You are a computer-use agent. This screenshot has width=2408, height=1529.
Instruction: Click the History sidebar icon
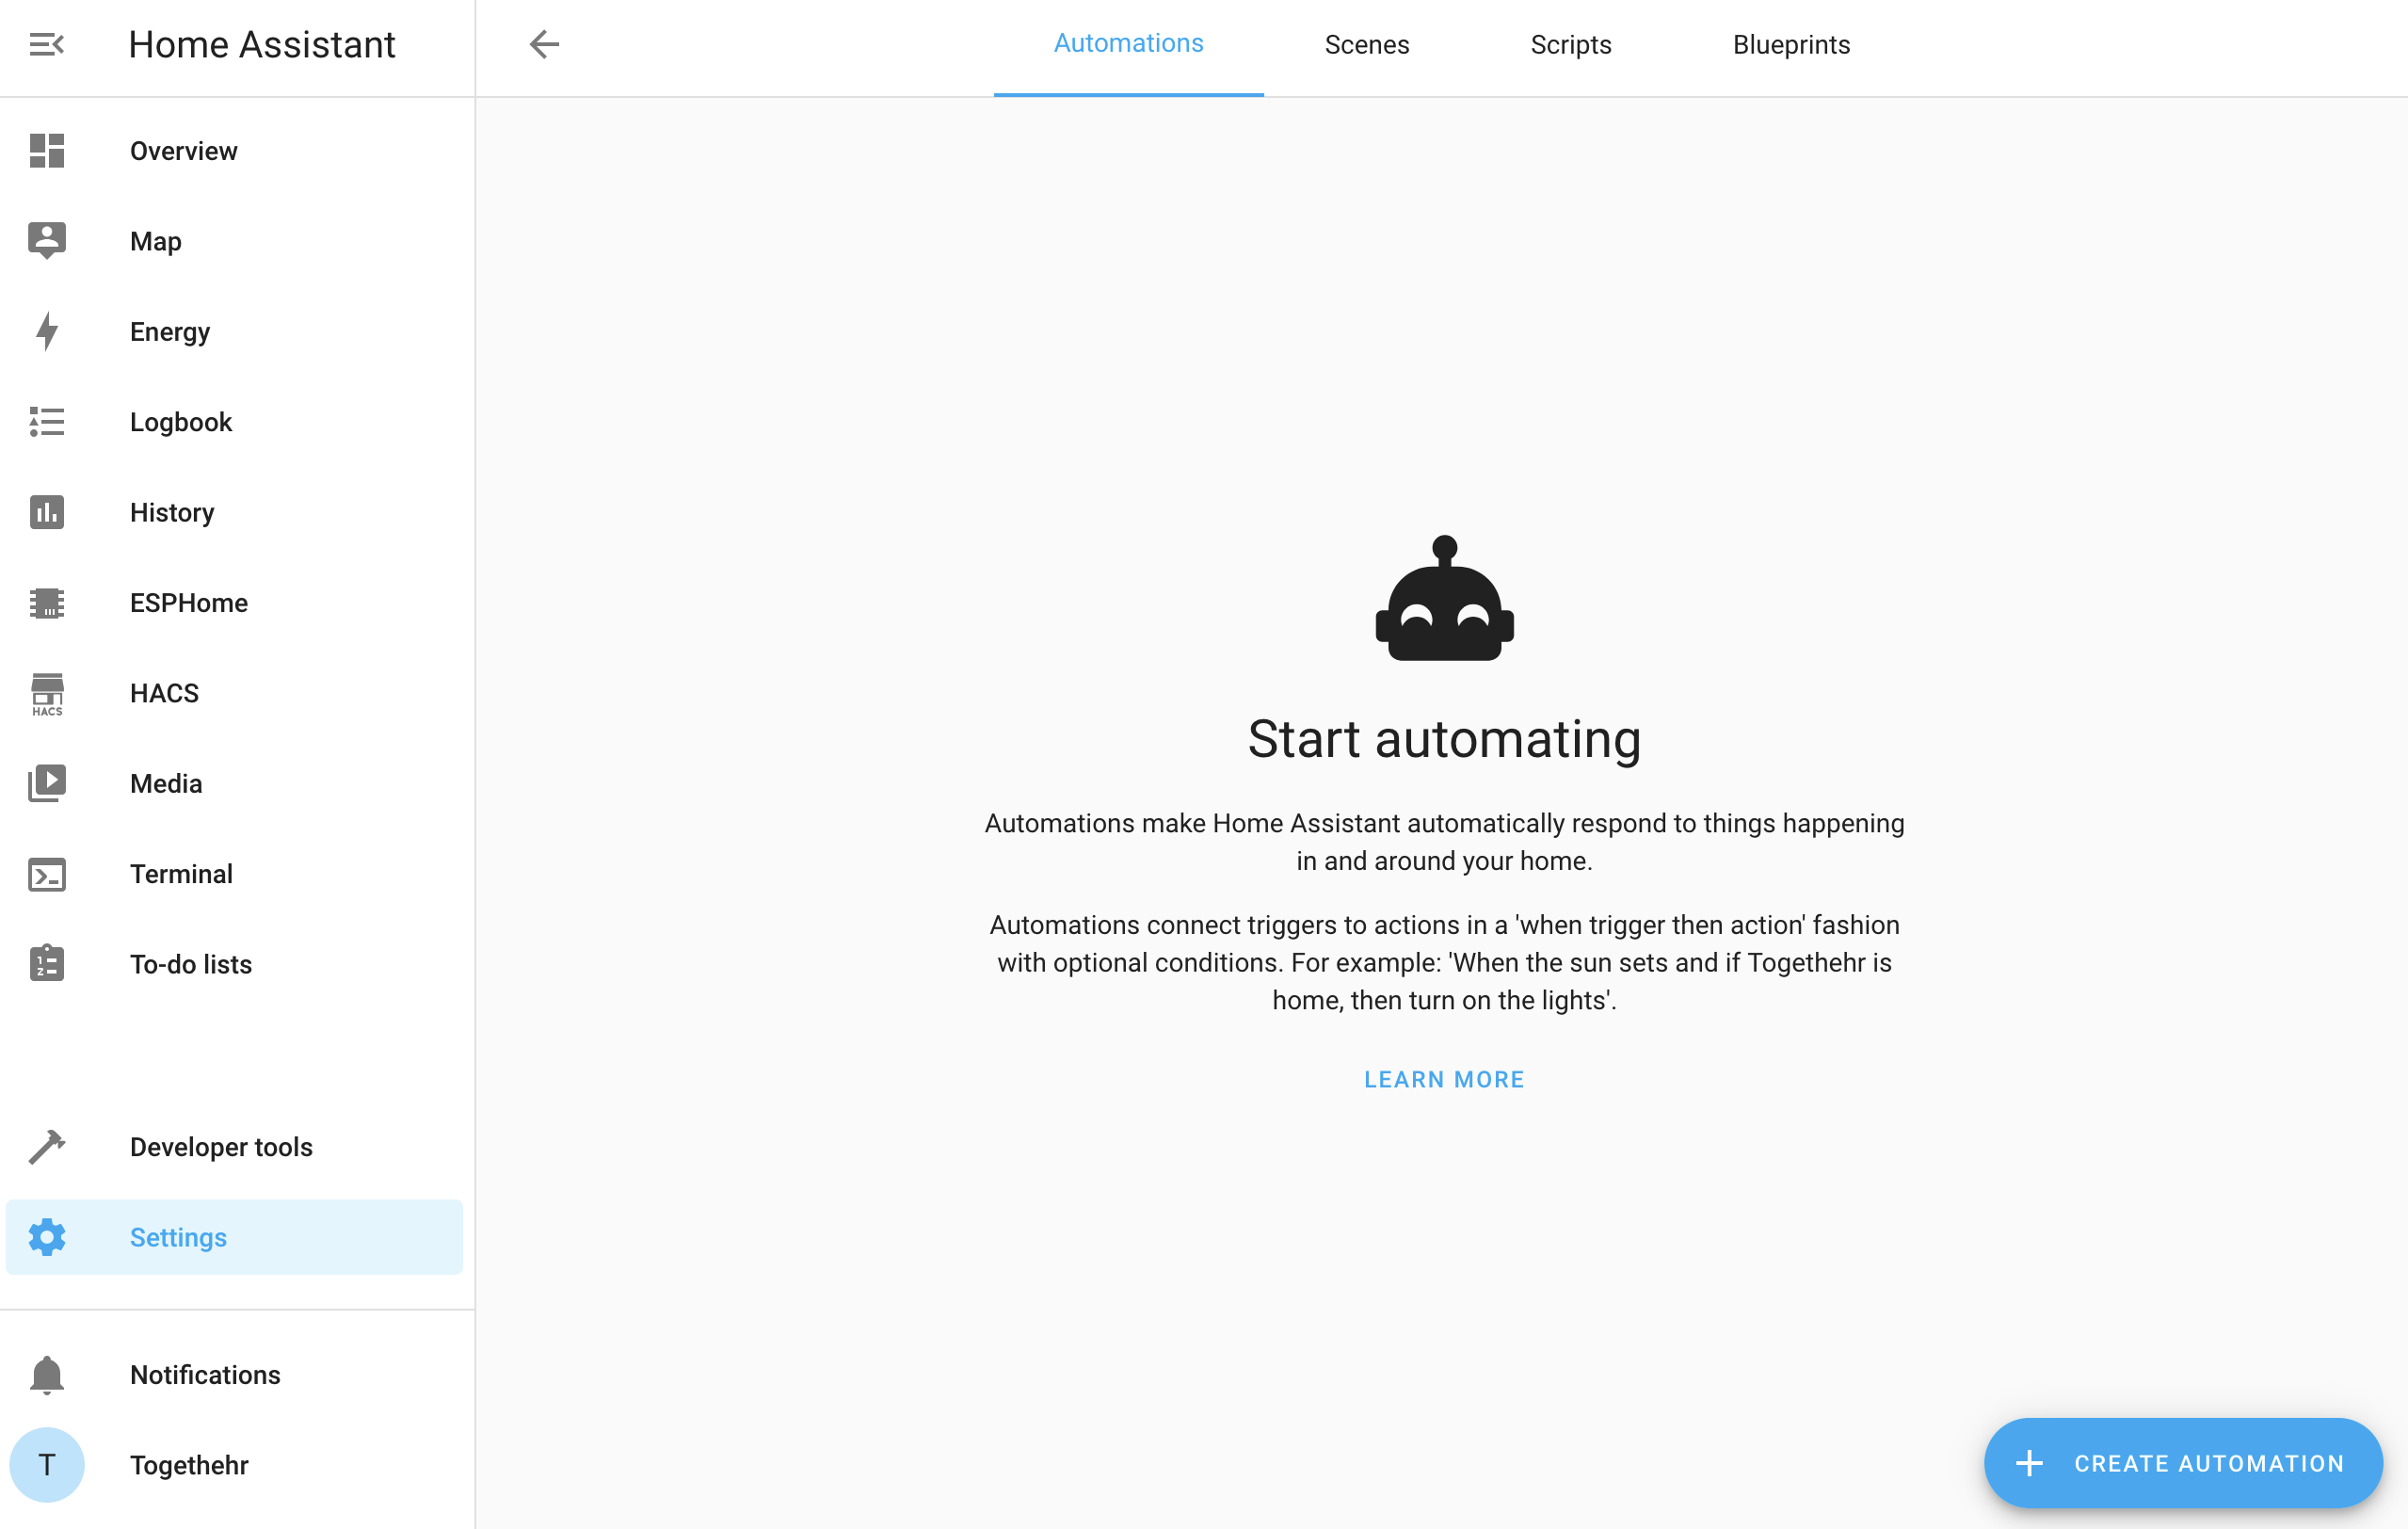pos(47,512)
